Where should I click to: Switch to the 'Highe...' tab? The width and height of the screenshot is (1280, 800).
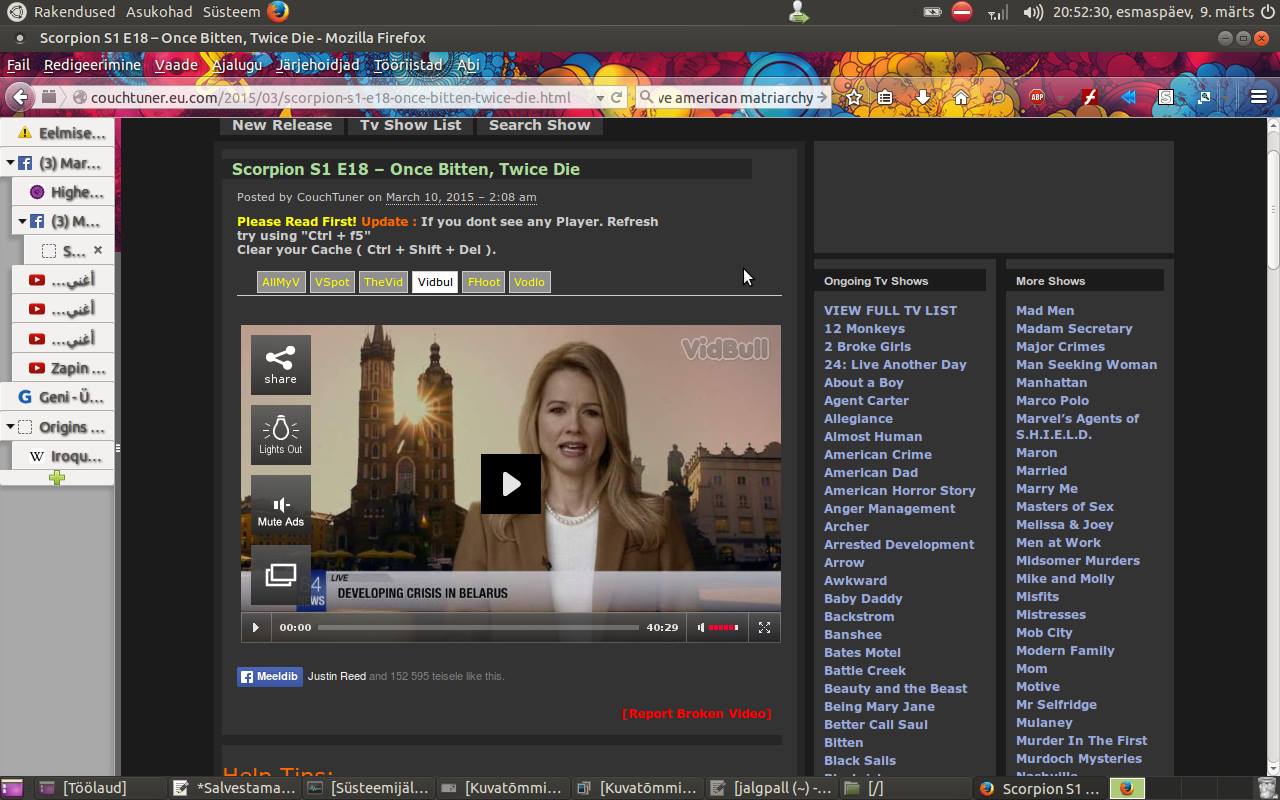(x=63, y=192)
